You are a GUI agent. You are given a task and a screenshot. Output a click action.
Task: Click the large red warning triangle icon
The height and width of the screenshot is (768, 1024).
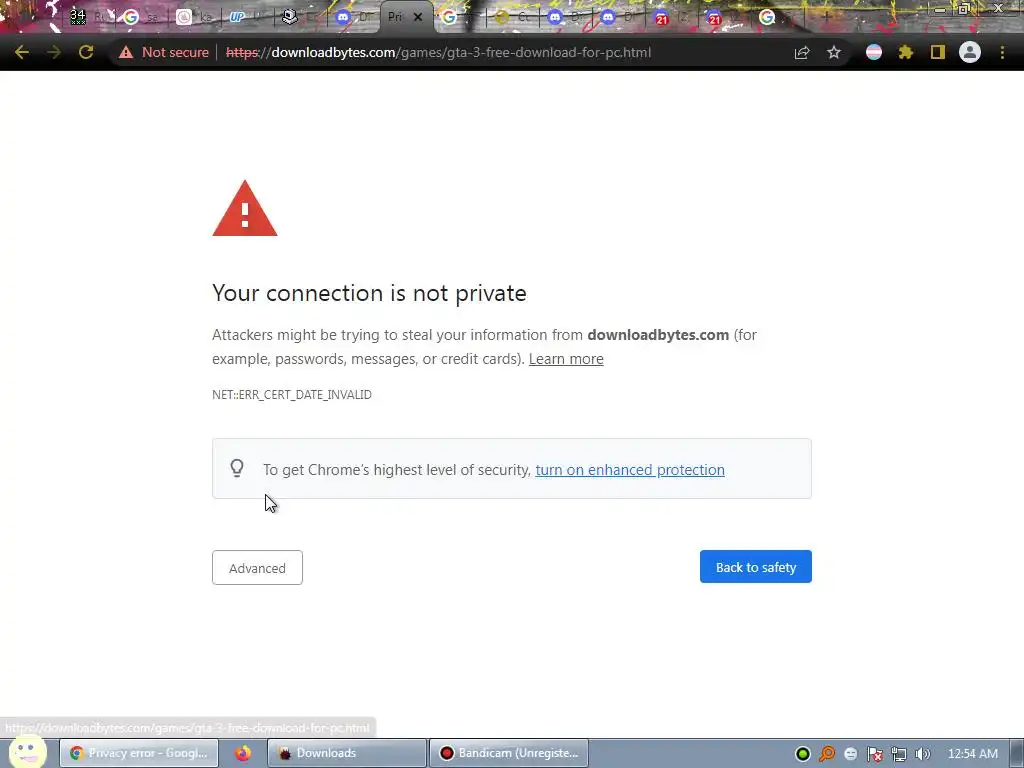pos(245,208)
